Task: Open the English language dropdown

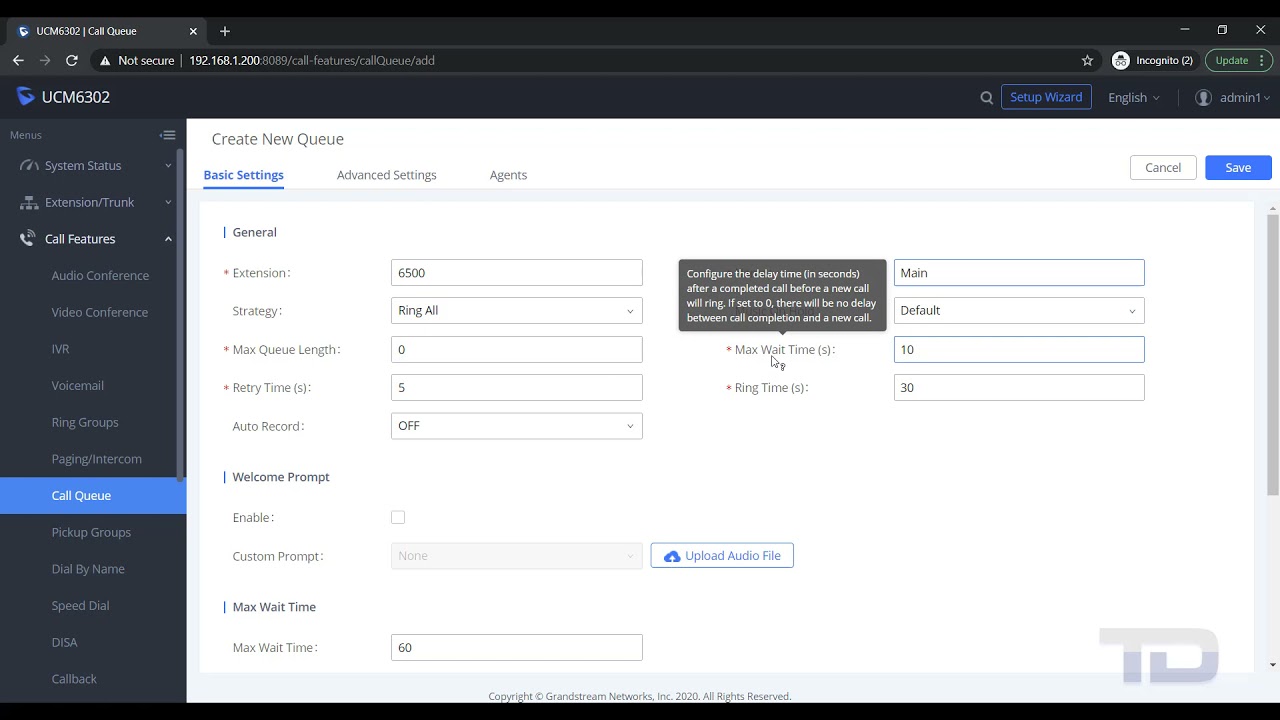Action: pos(1134,98)
